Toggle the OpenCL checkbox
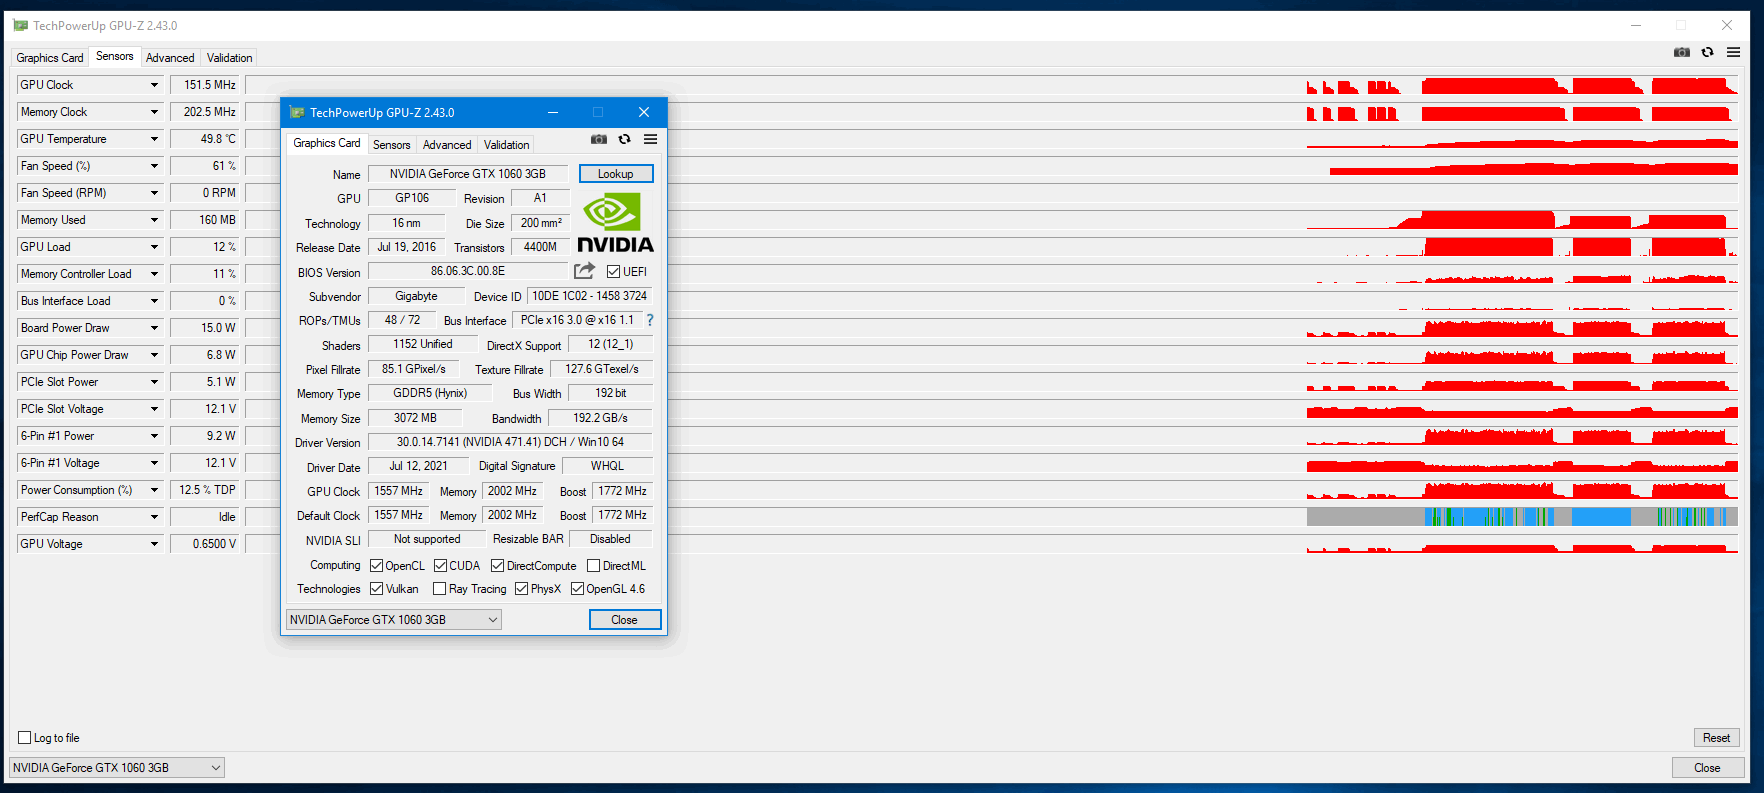The image size is (1764, 793). [376, 565]
